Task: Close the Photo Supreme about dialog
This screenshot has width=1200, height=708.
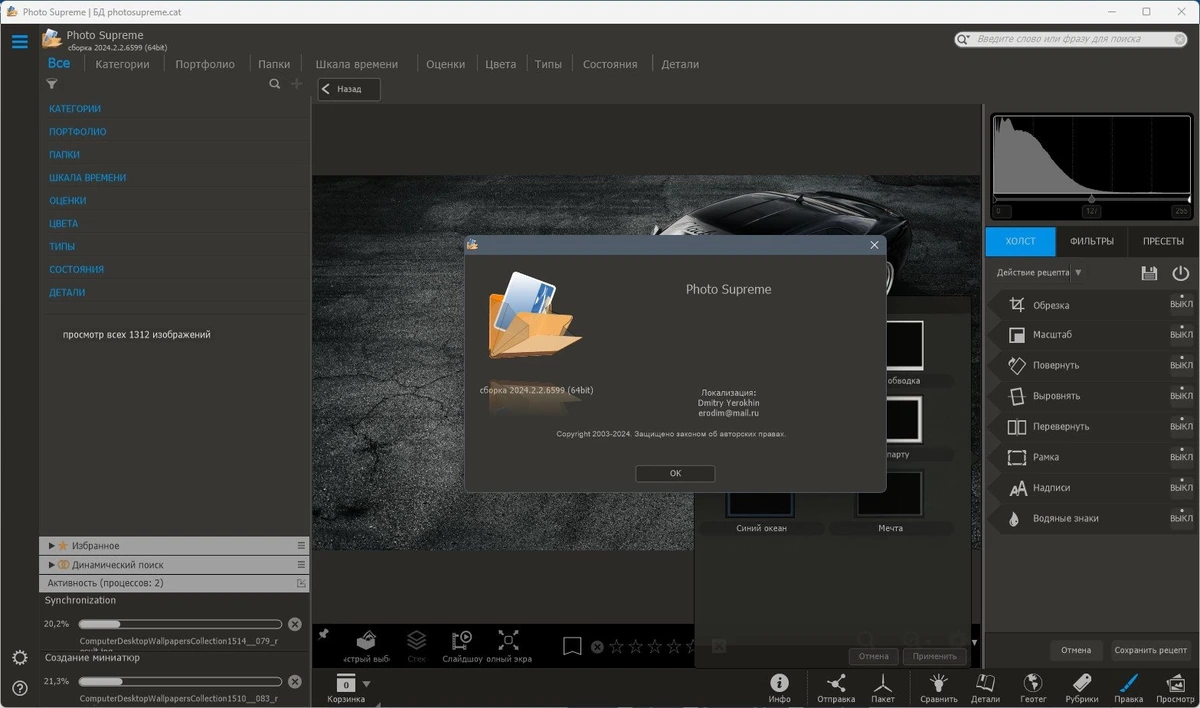Action: (x=874, y=245)
